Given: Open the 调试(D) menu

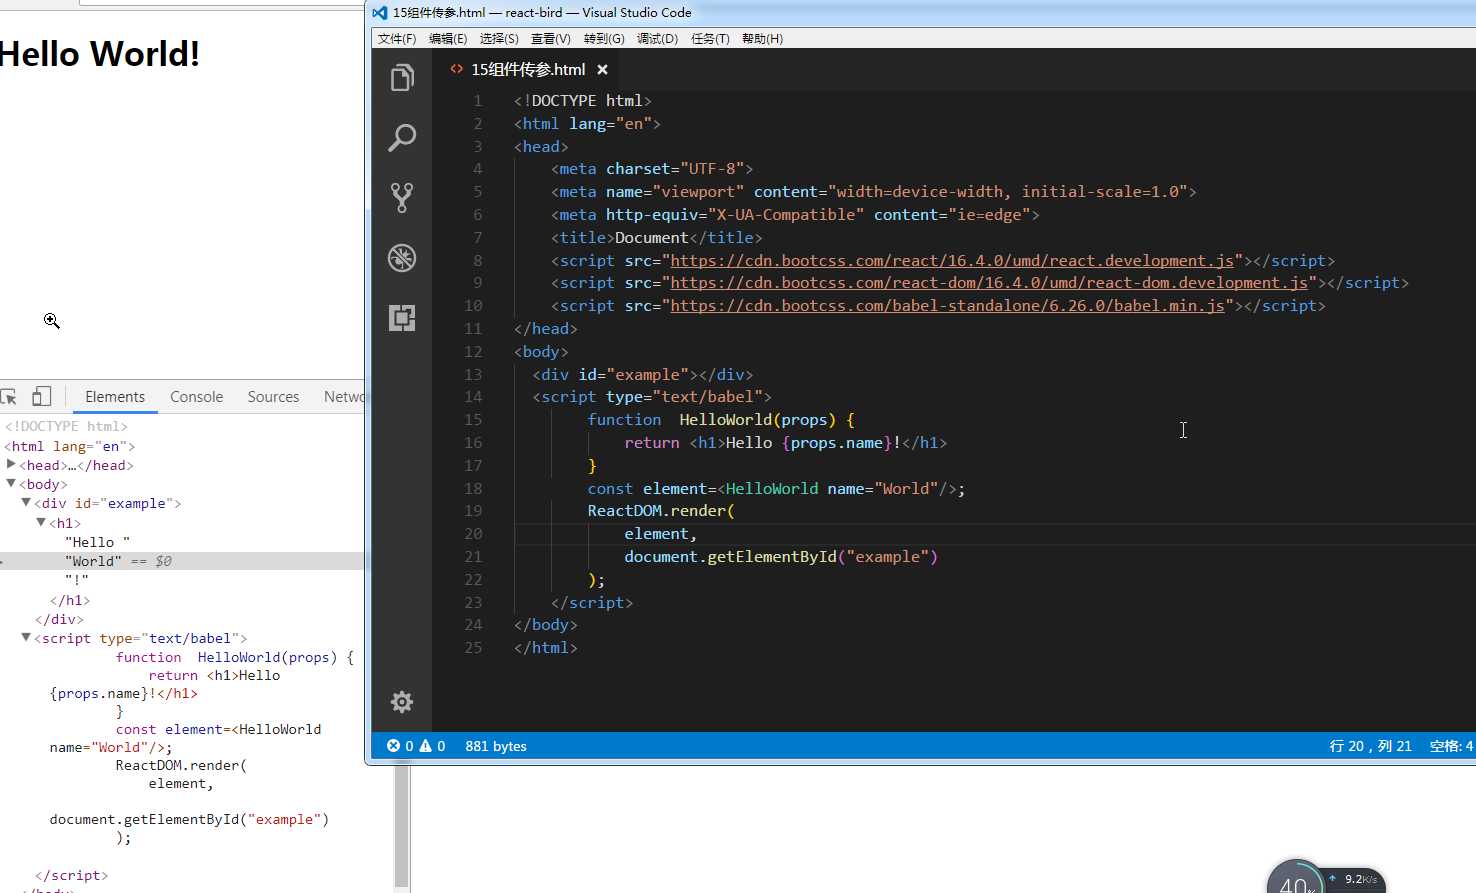Looking at the screenshot, I should [x=657, y=38].
